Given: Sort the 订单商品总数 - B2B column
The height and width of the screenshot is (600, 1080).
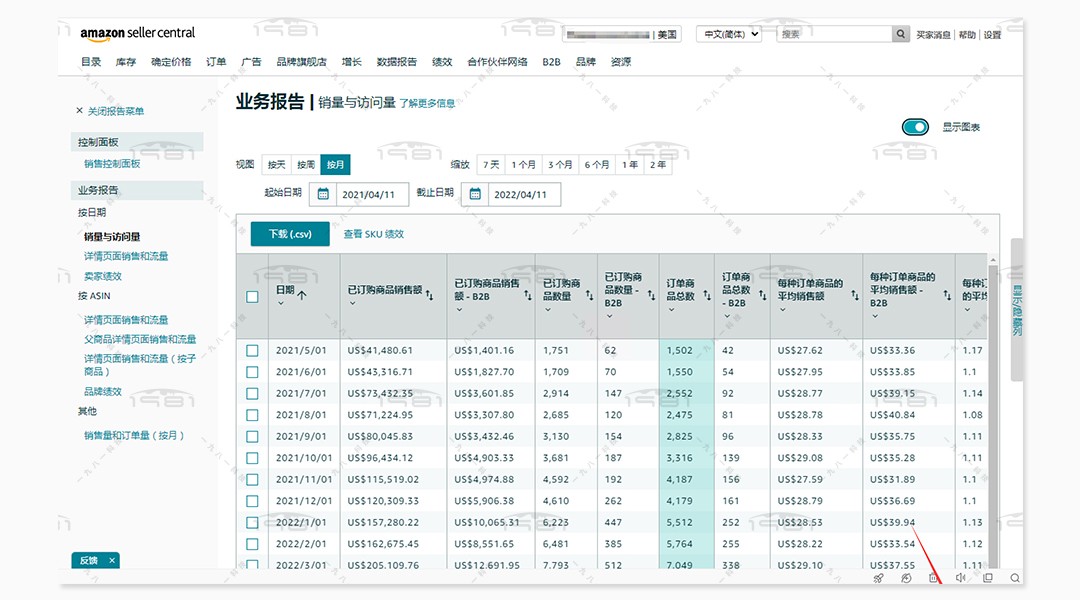Looking at the screenshot, I should click(762, 295).
